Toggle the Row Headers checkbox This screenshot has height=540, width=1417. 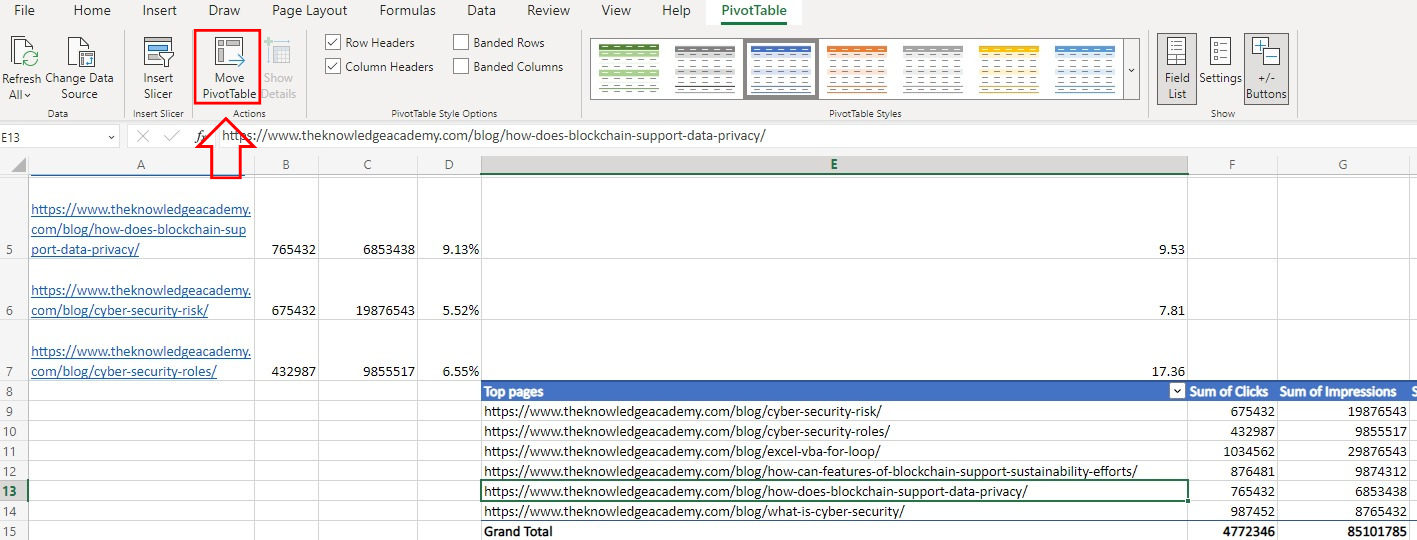pyautogui.click(x=333, y=43)
